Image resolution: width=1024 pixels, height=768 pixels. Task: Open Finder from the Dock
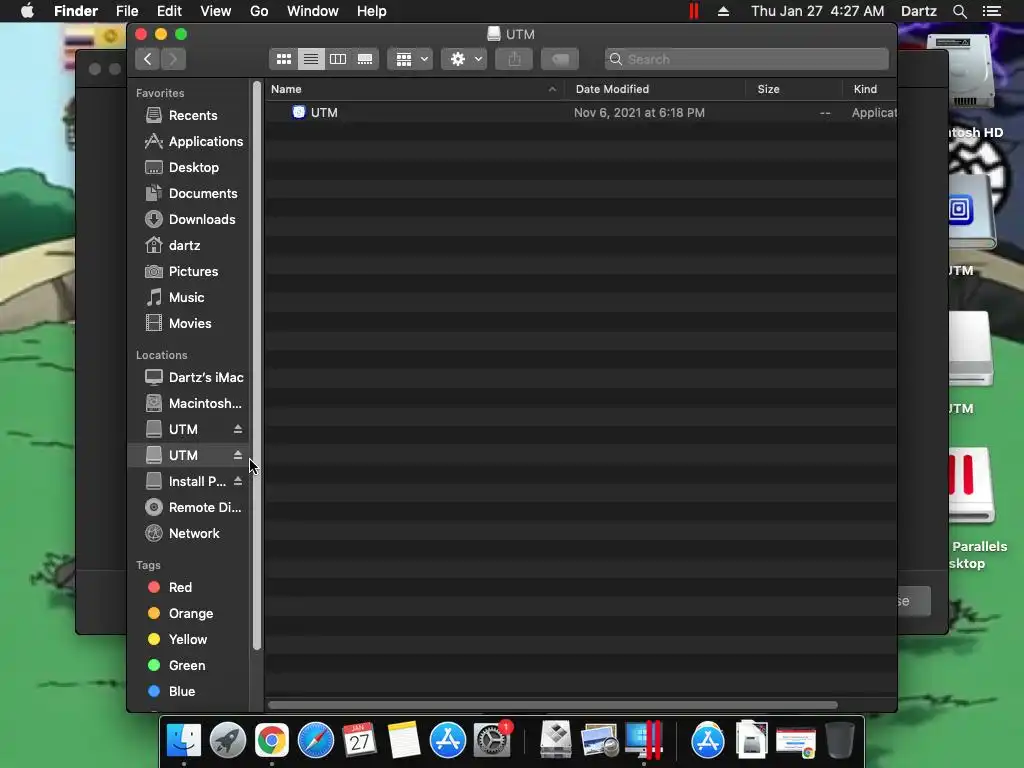click(184, 740)
